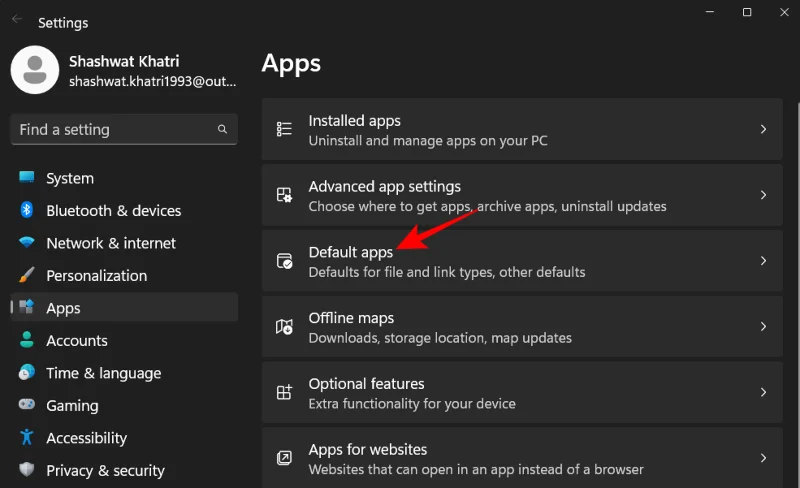Select Accounts in sidebar
800x488 pixels.
(124, 340)
